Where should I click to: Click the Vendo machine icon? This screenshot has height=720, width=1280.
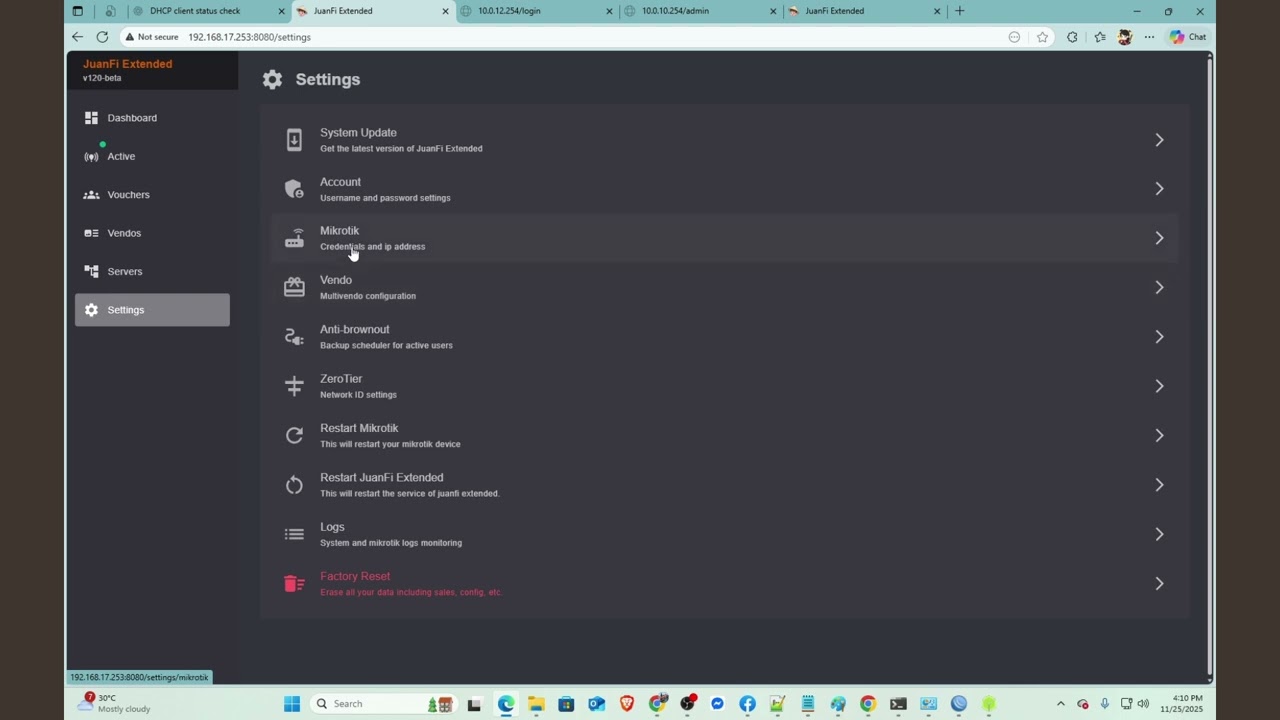[294, 287]
